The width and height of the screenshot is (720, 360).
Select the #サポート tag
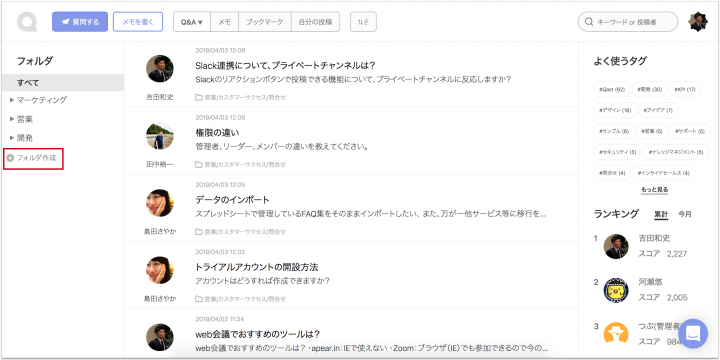click(x=690, y=131)
